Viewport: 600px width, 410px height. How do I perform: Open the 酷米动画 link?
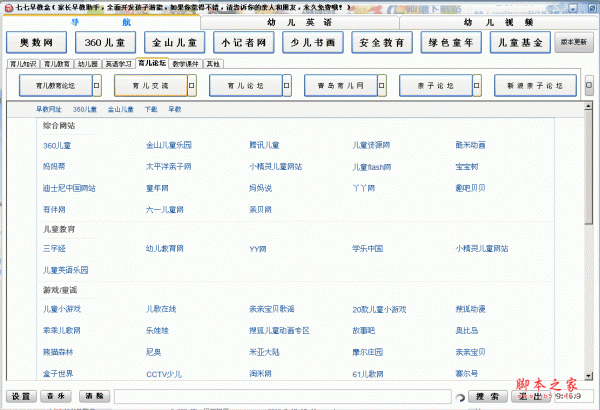[x=471, y=145]
